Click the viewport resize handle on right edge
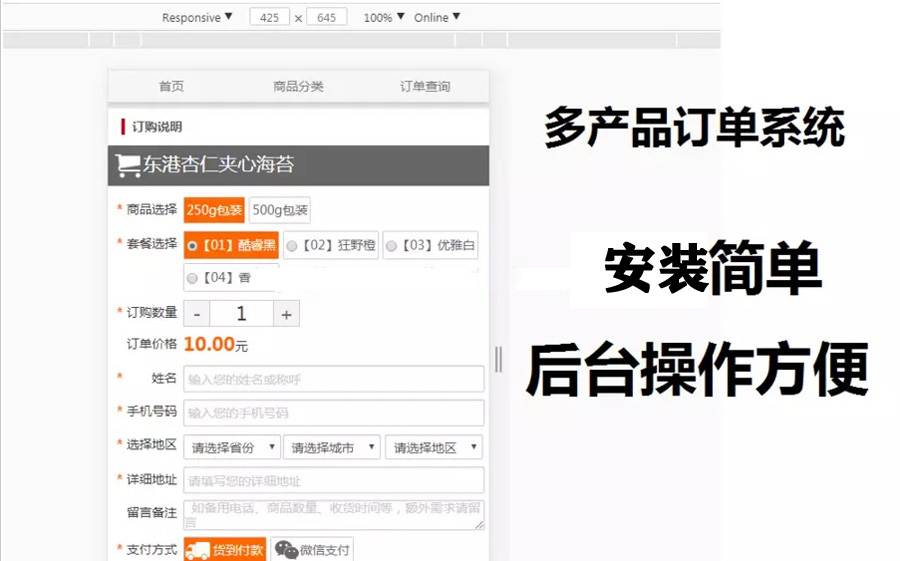This screenshot has width=900, height=561. pos(498,358)
